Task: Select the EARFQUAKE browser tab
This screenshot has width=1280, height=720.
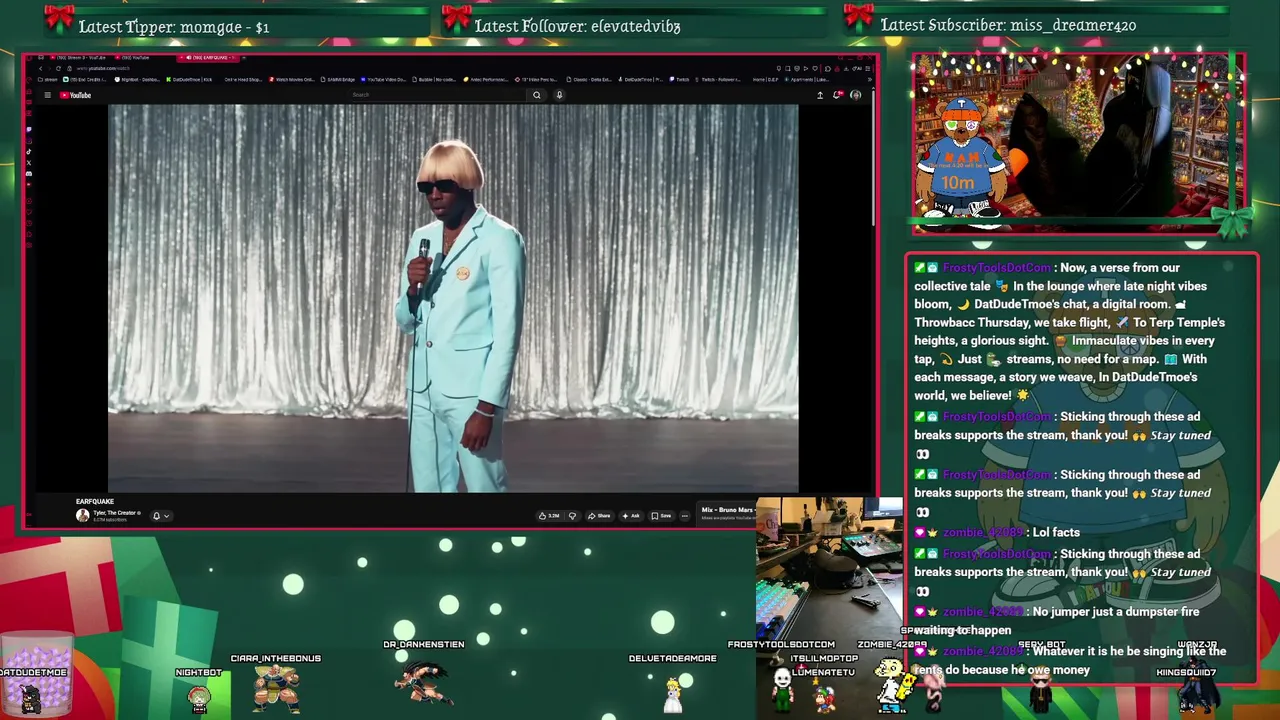Action: pos(207,58)
